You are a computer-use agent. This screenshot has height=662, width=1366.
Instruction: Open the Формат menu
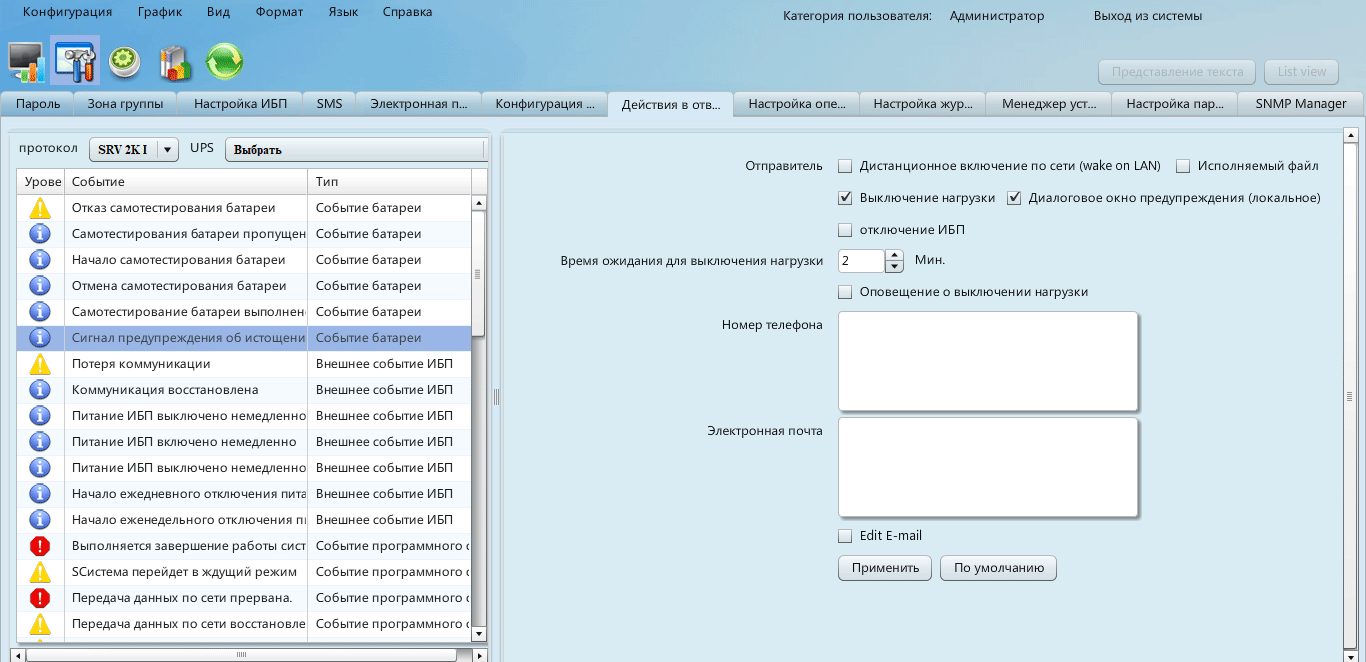[x=279, y=13]
